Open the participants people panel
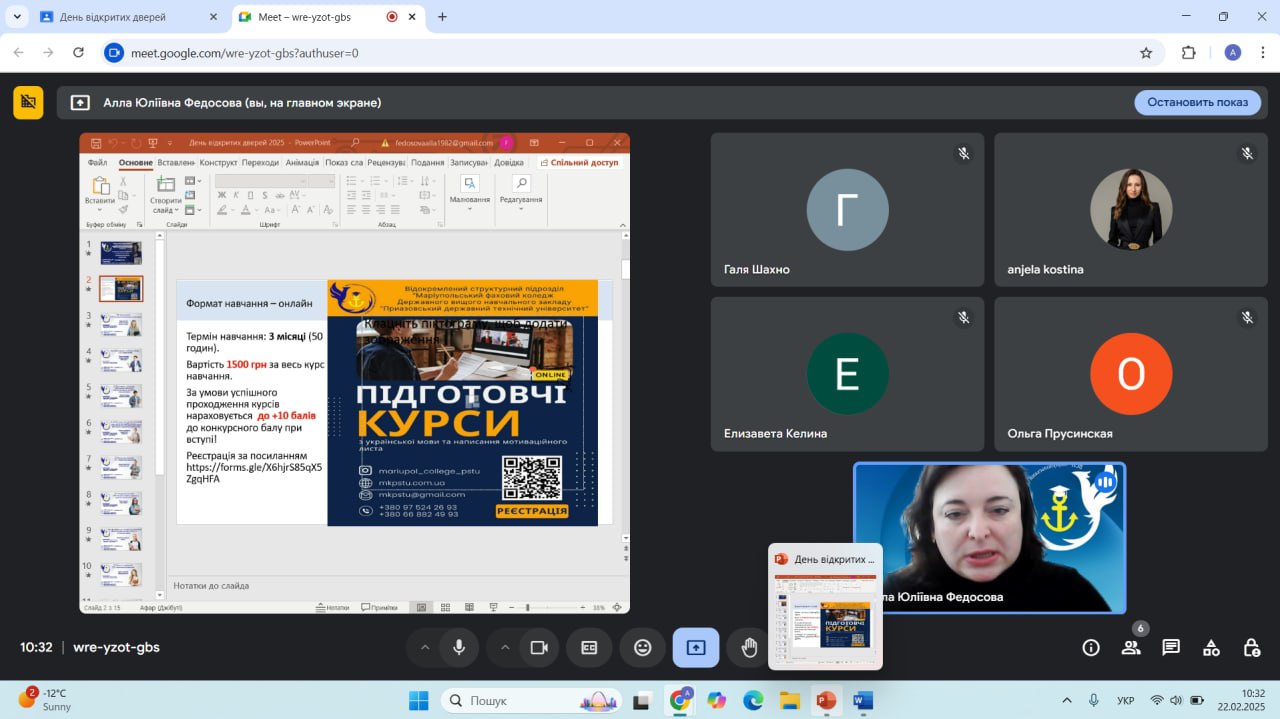Image resolution: width=1280 pixels, height=719 pixels. (1131, 647)
